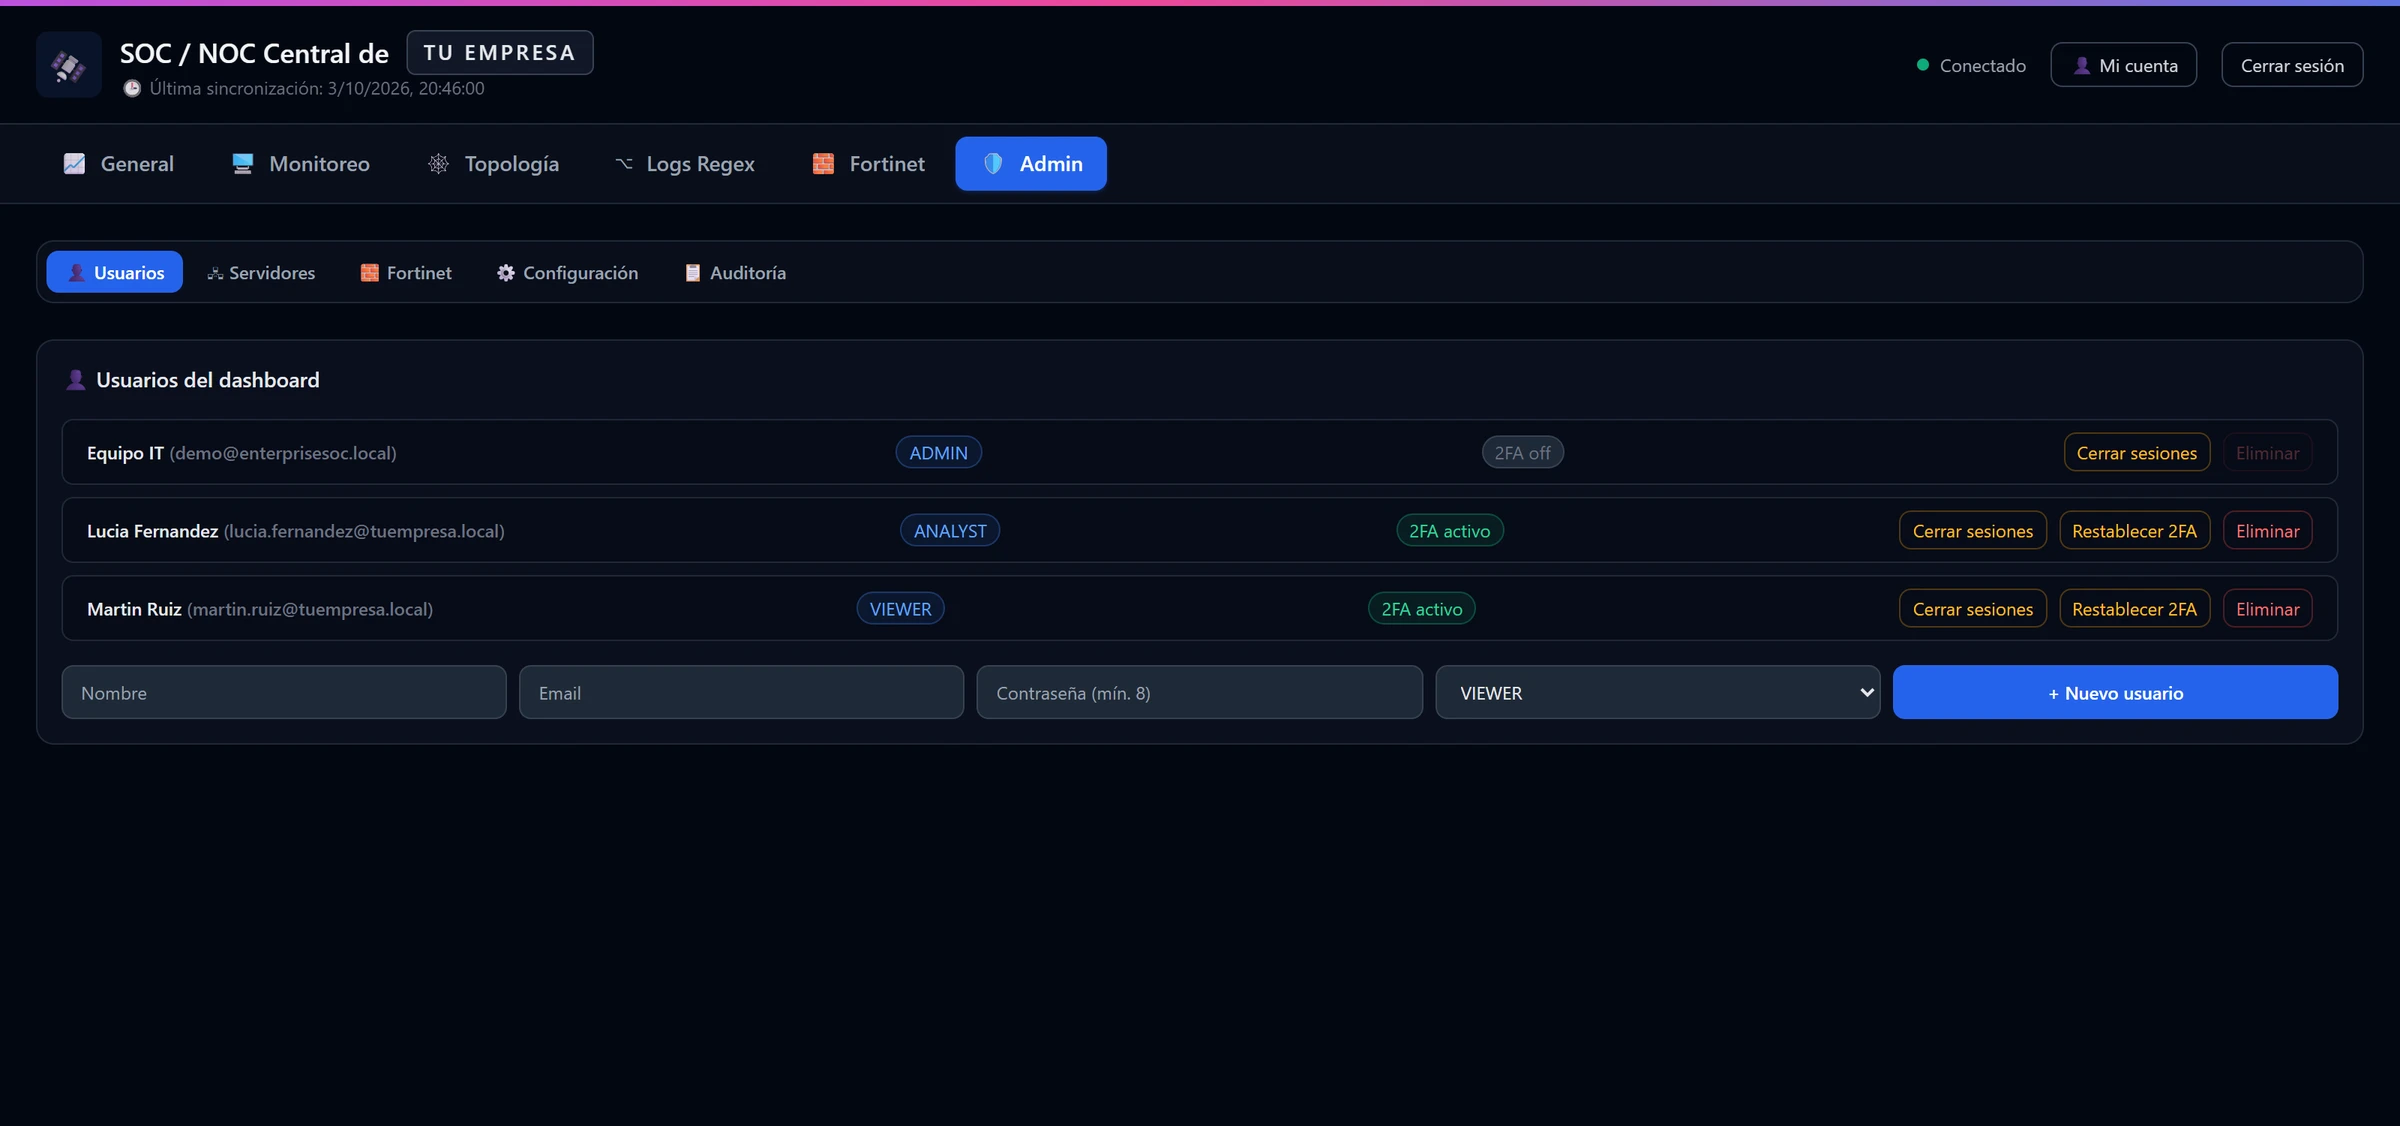Viewport: 2400px width, 1126px height.
Task: Go to the Topología tab
Action: 493,163
